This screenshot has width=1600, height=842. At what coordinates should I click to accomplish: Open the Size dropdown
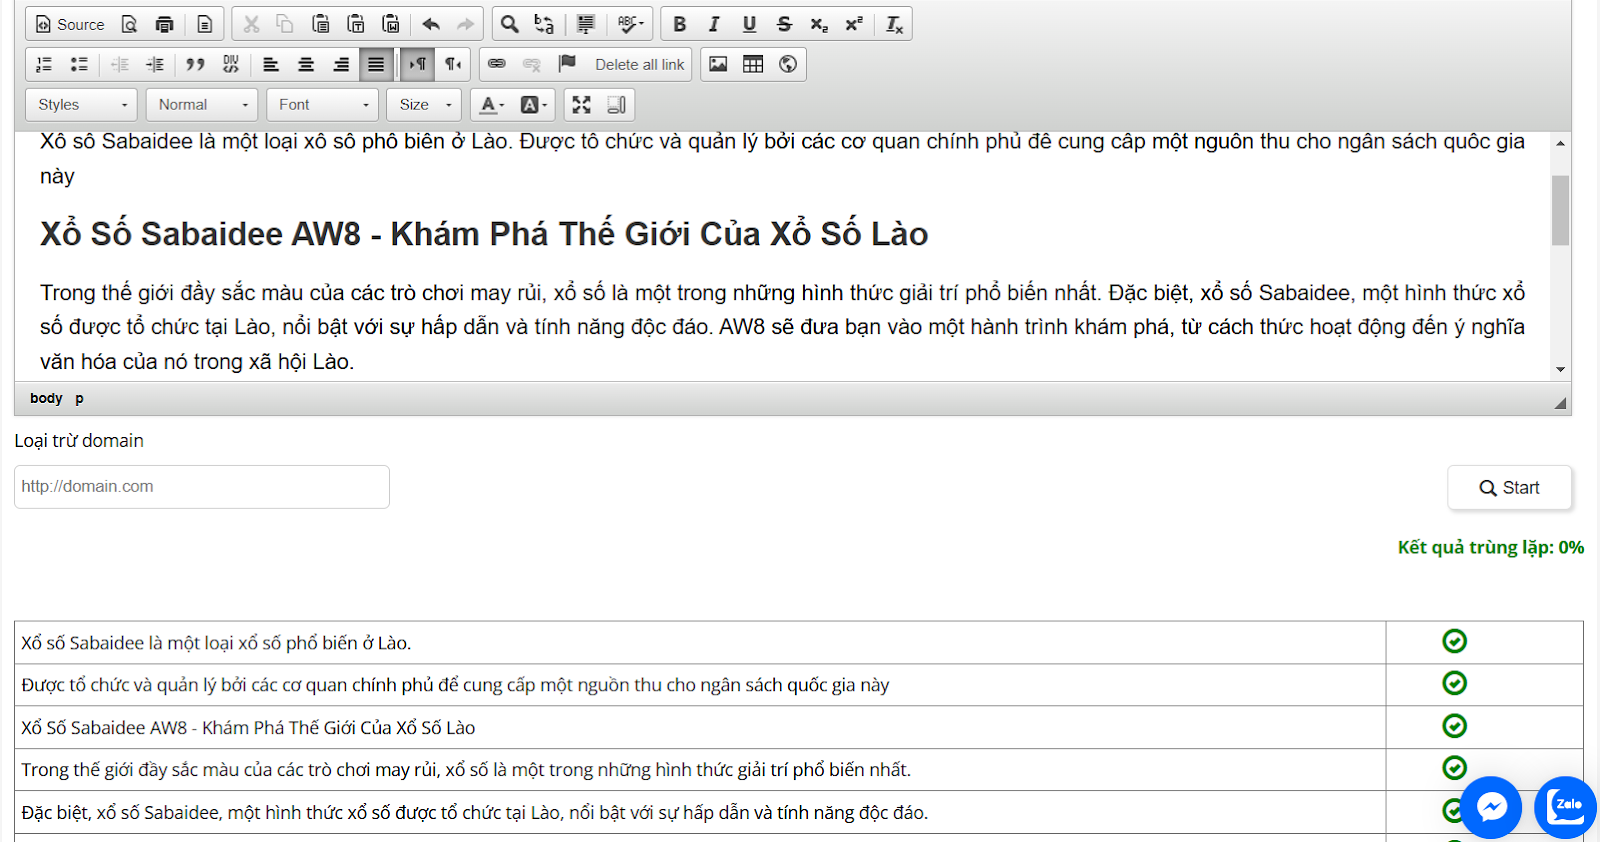click(x=424, y=104)
